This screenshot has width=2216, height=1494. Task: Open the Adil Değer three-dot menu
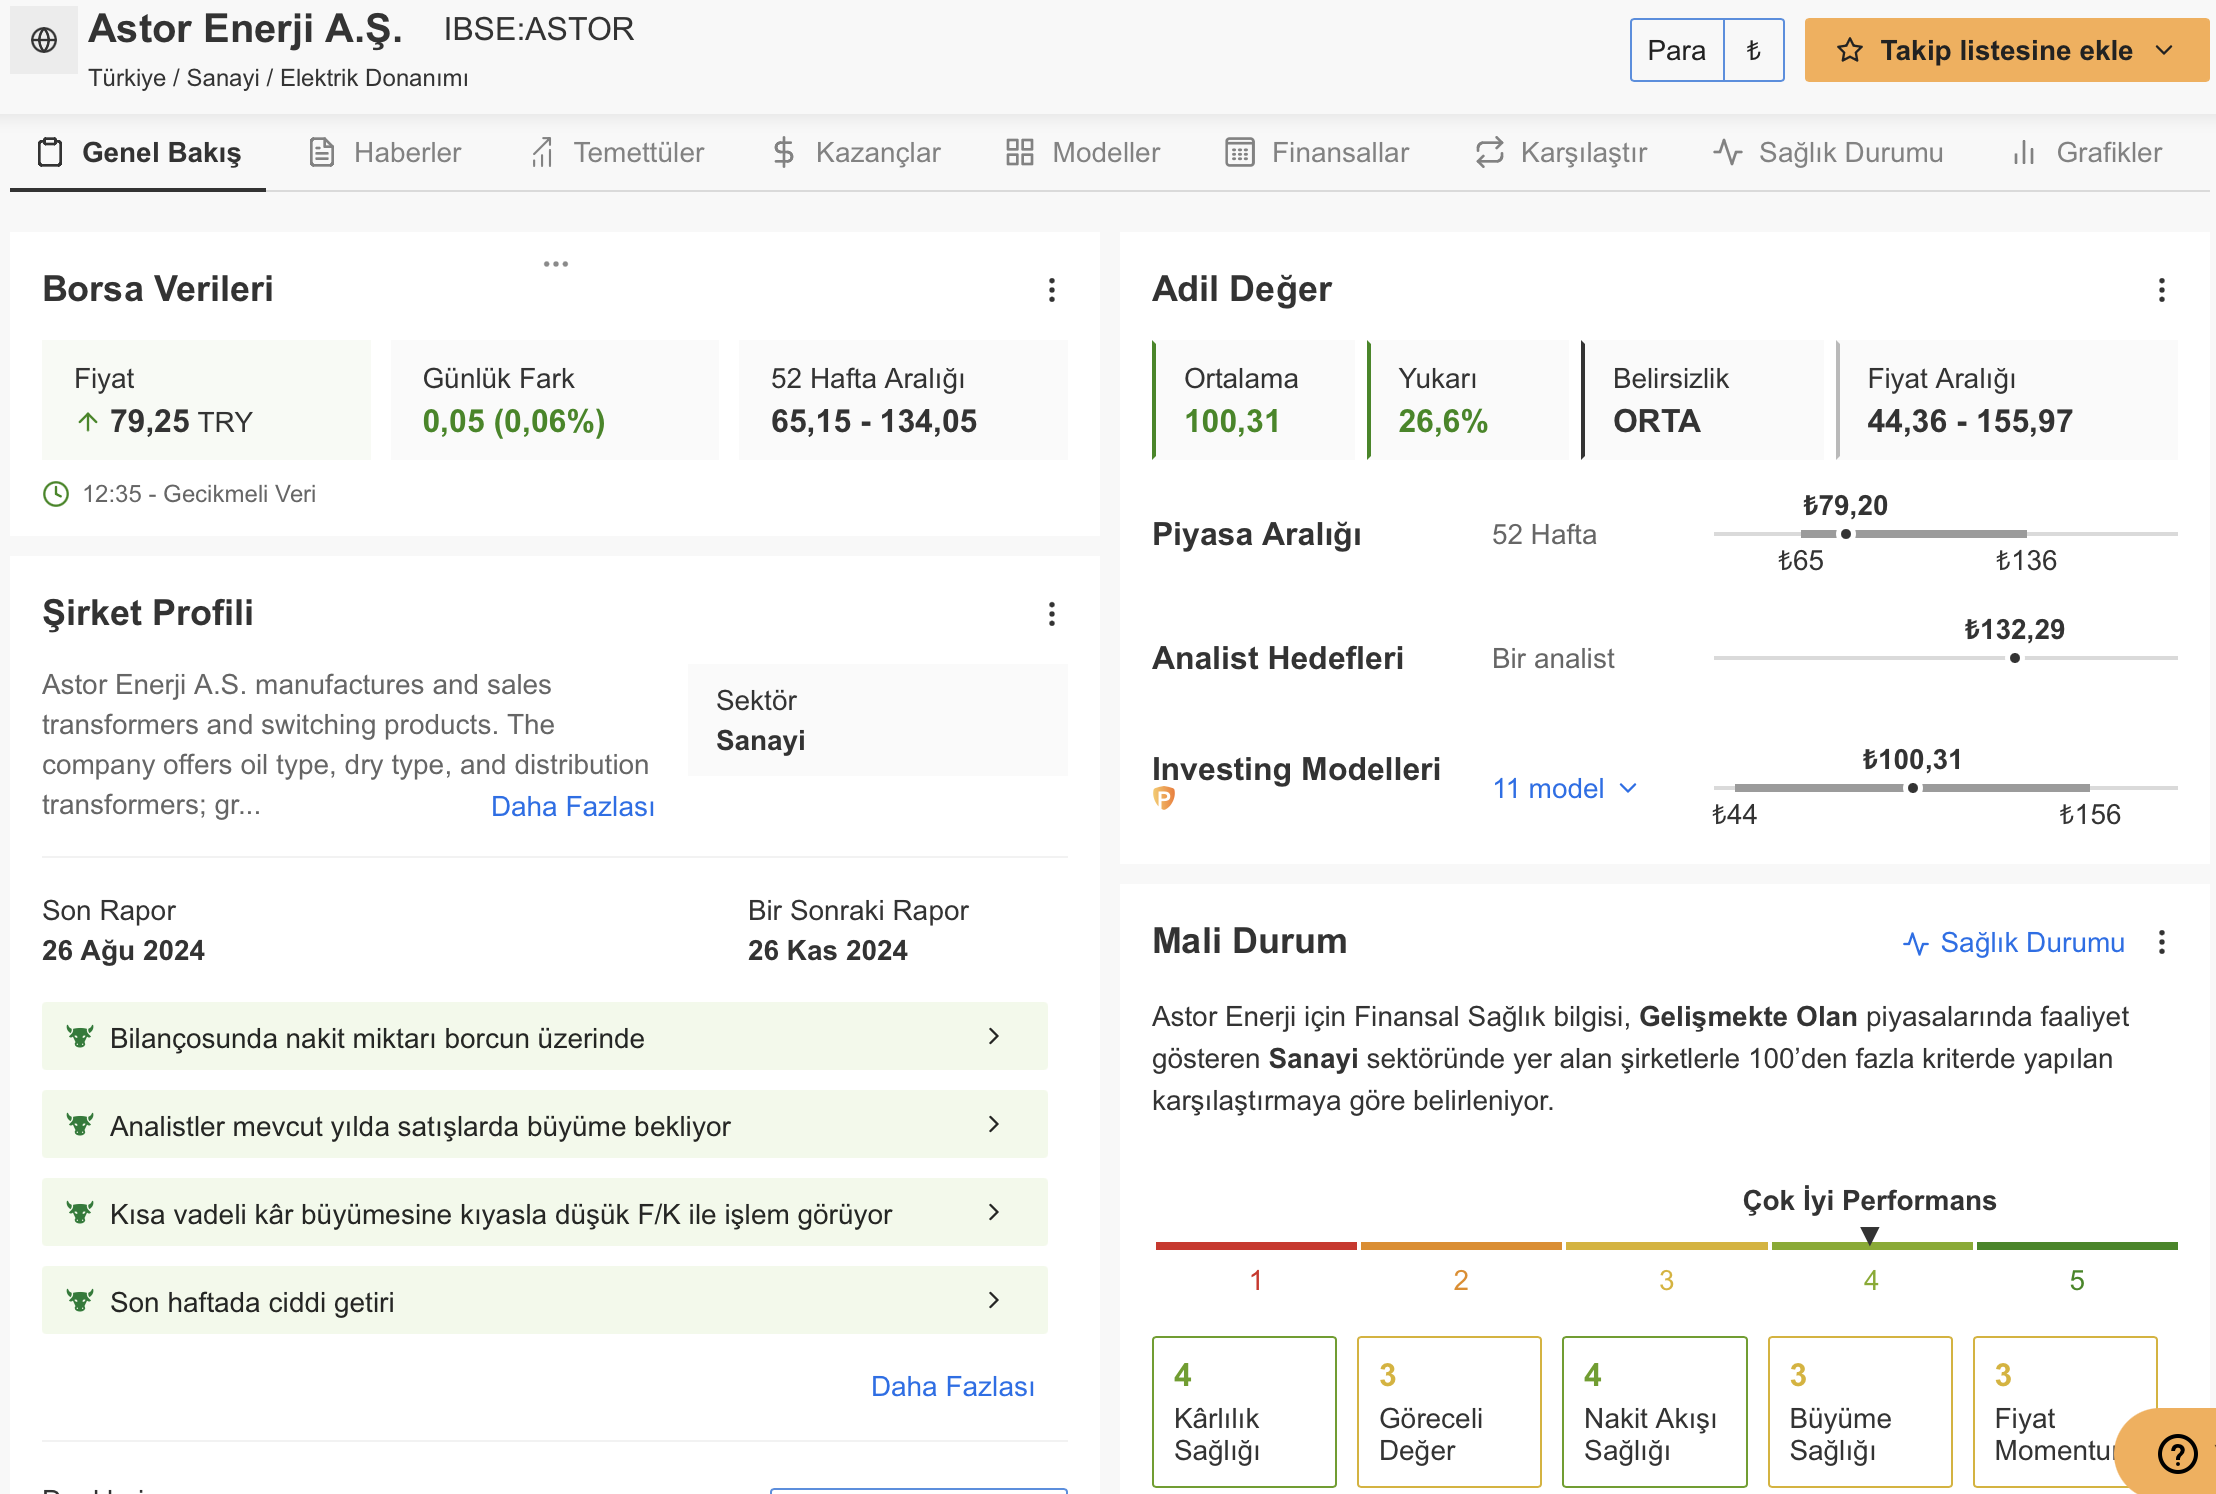point(2161,290)
